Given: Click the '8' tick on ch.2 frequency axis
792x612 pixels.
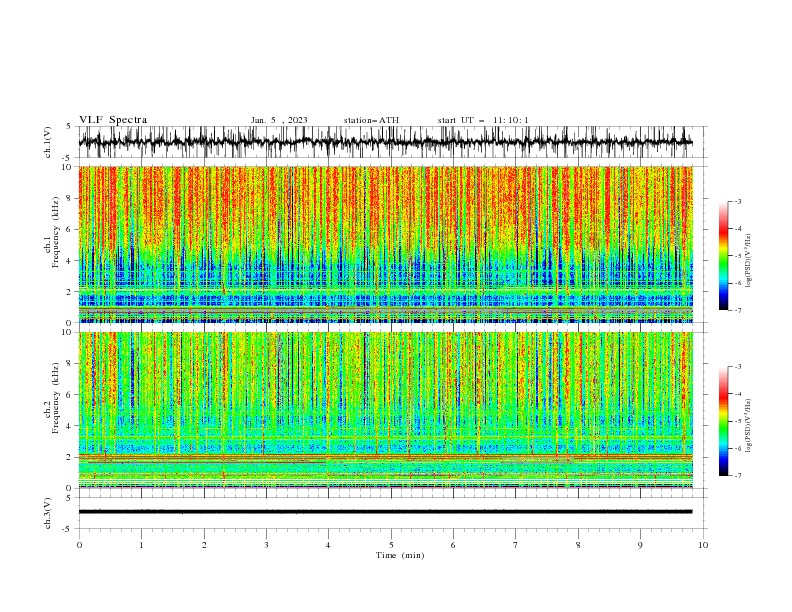Looking at the screenshot, I should [x=70, y=364].
